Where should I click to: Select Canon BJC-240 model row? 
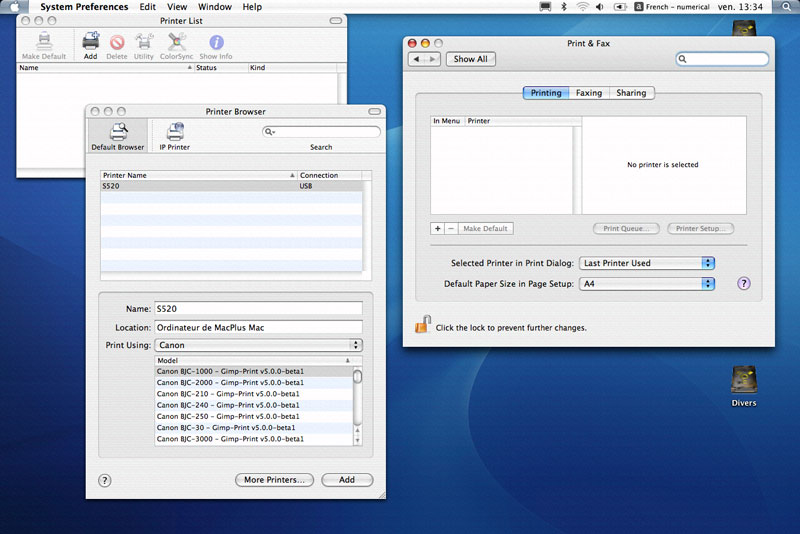pos(254,405)
